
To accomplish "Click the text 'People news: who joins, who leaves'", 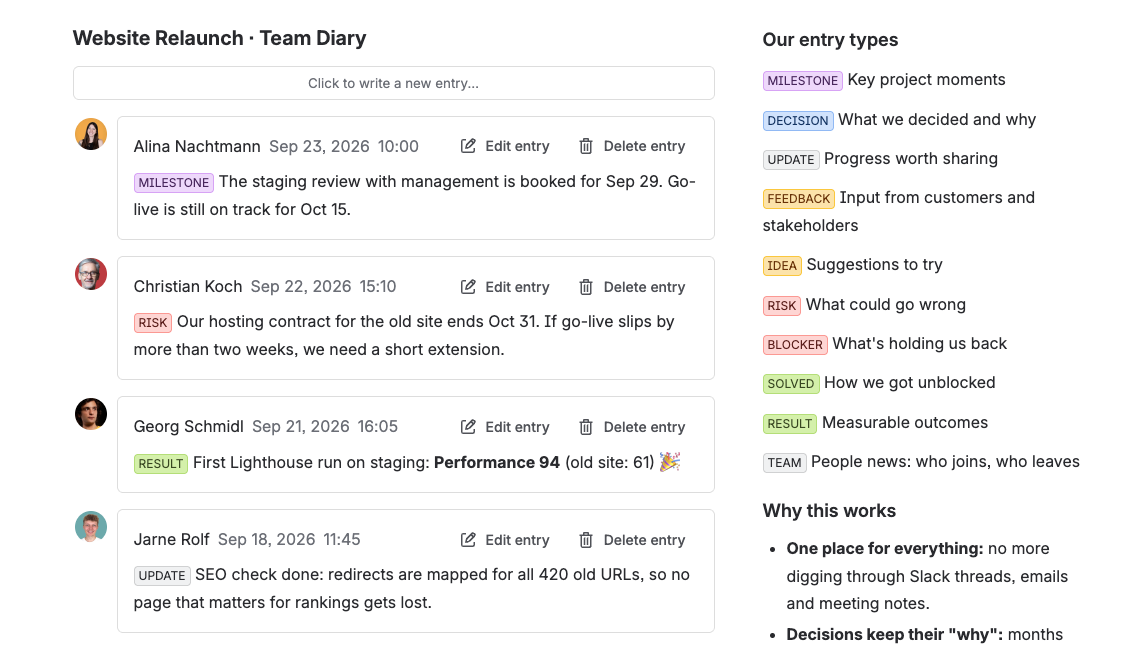I will click(946, 461).
